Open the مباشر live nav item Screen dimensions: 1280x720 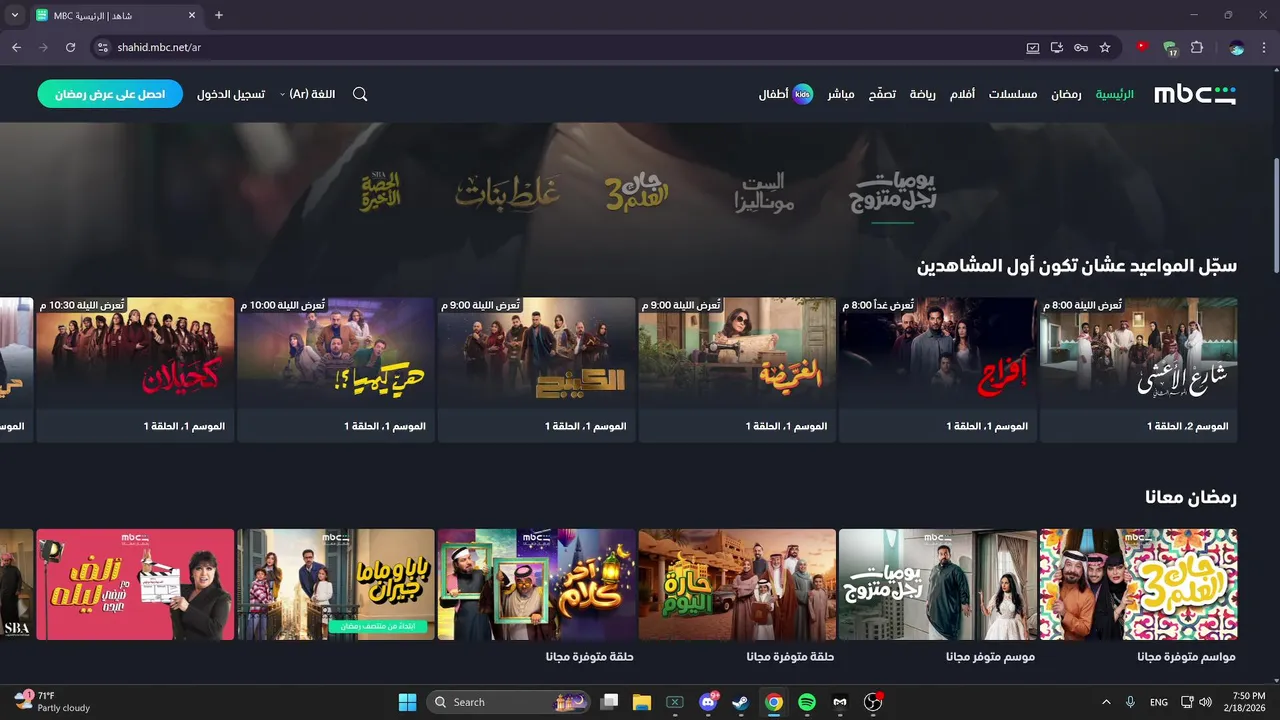pos(840,94)
